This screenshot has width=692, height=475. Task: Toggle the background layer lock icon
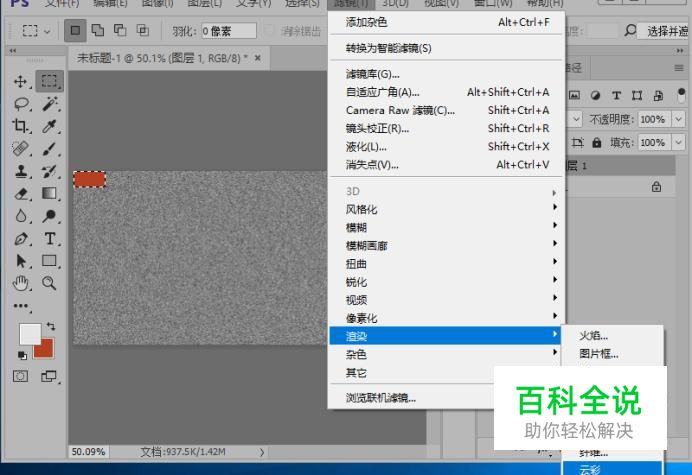coord(656,187)
